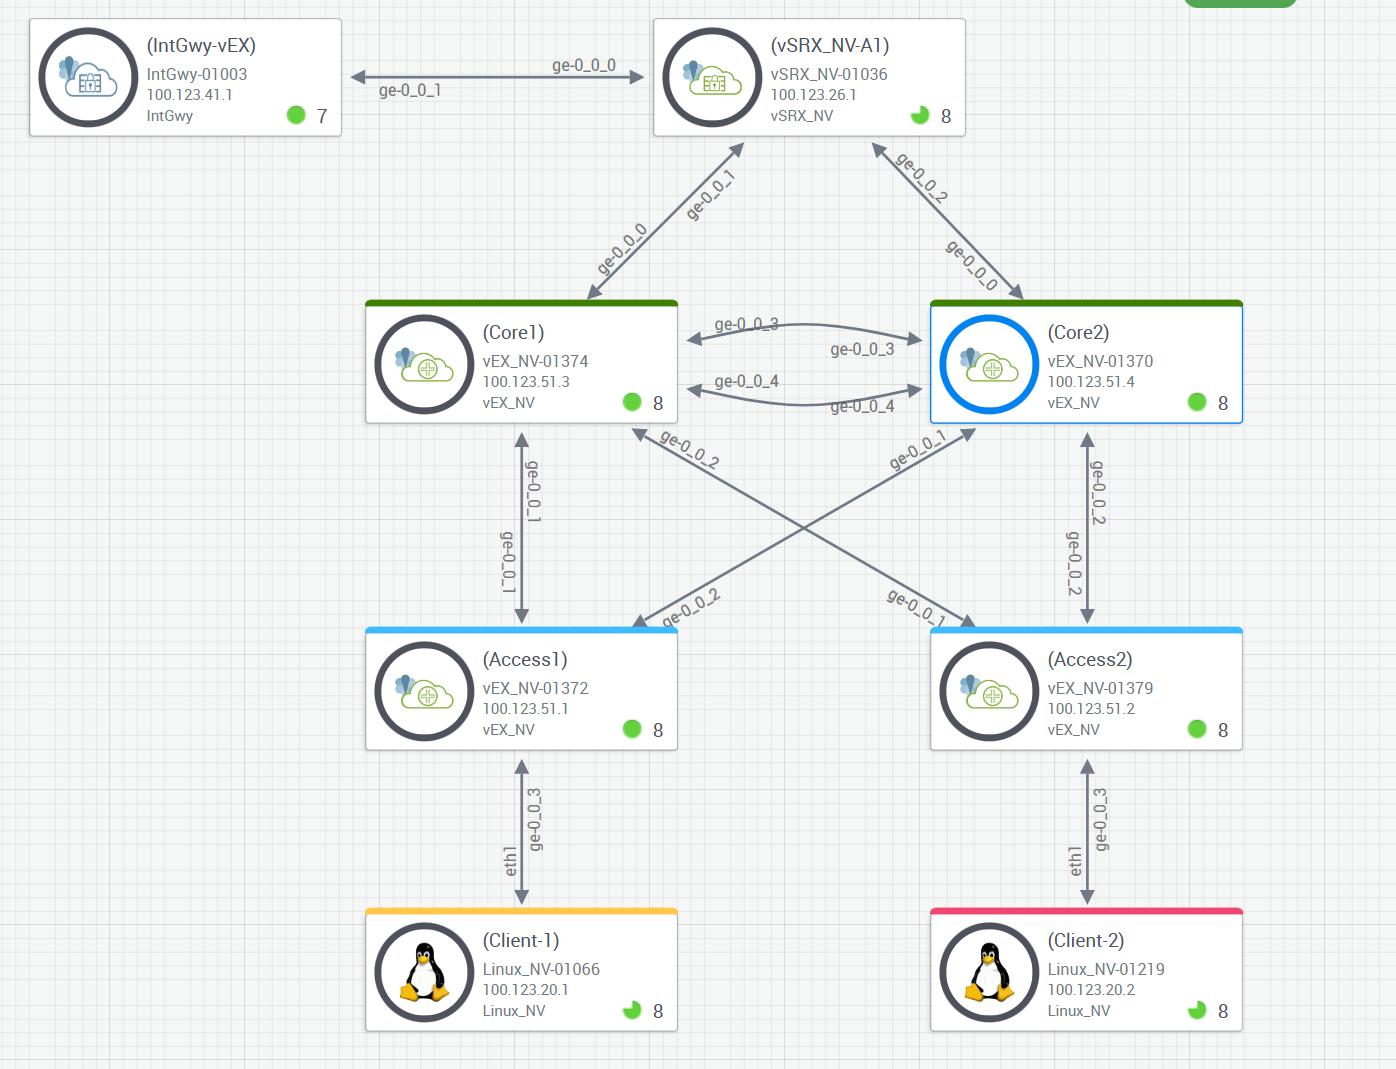Select the Client-2 Linux penguin icon
The width and height of the screenshot is (1396, 1069).
989,972
